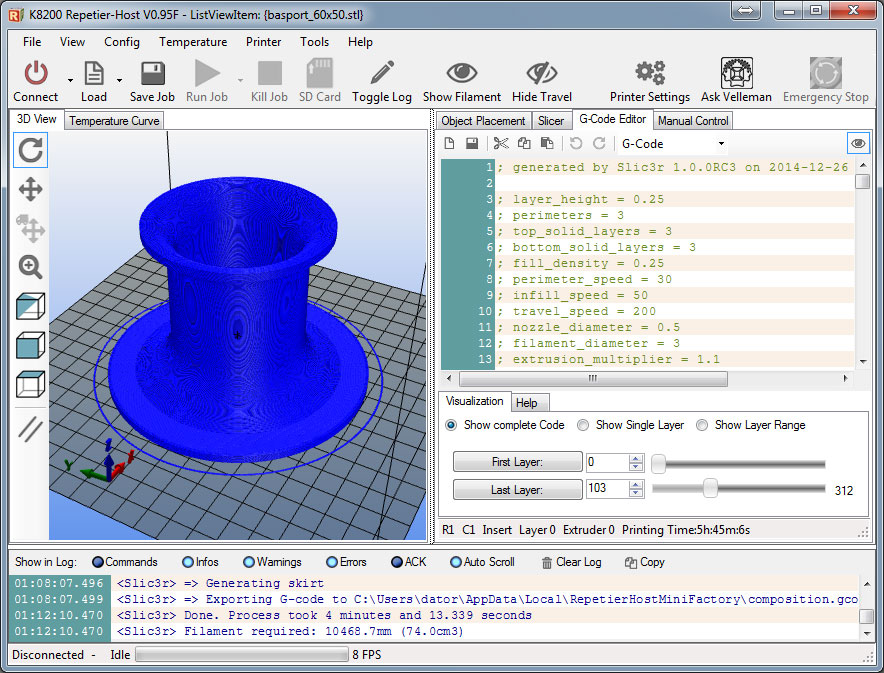Screen dimensions: 884x673
Task: Copy selection in G-Code editor toolbar
Action: pyautogui.click(x=524, y=144)
